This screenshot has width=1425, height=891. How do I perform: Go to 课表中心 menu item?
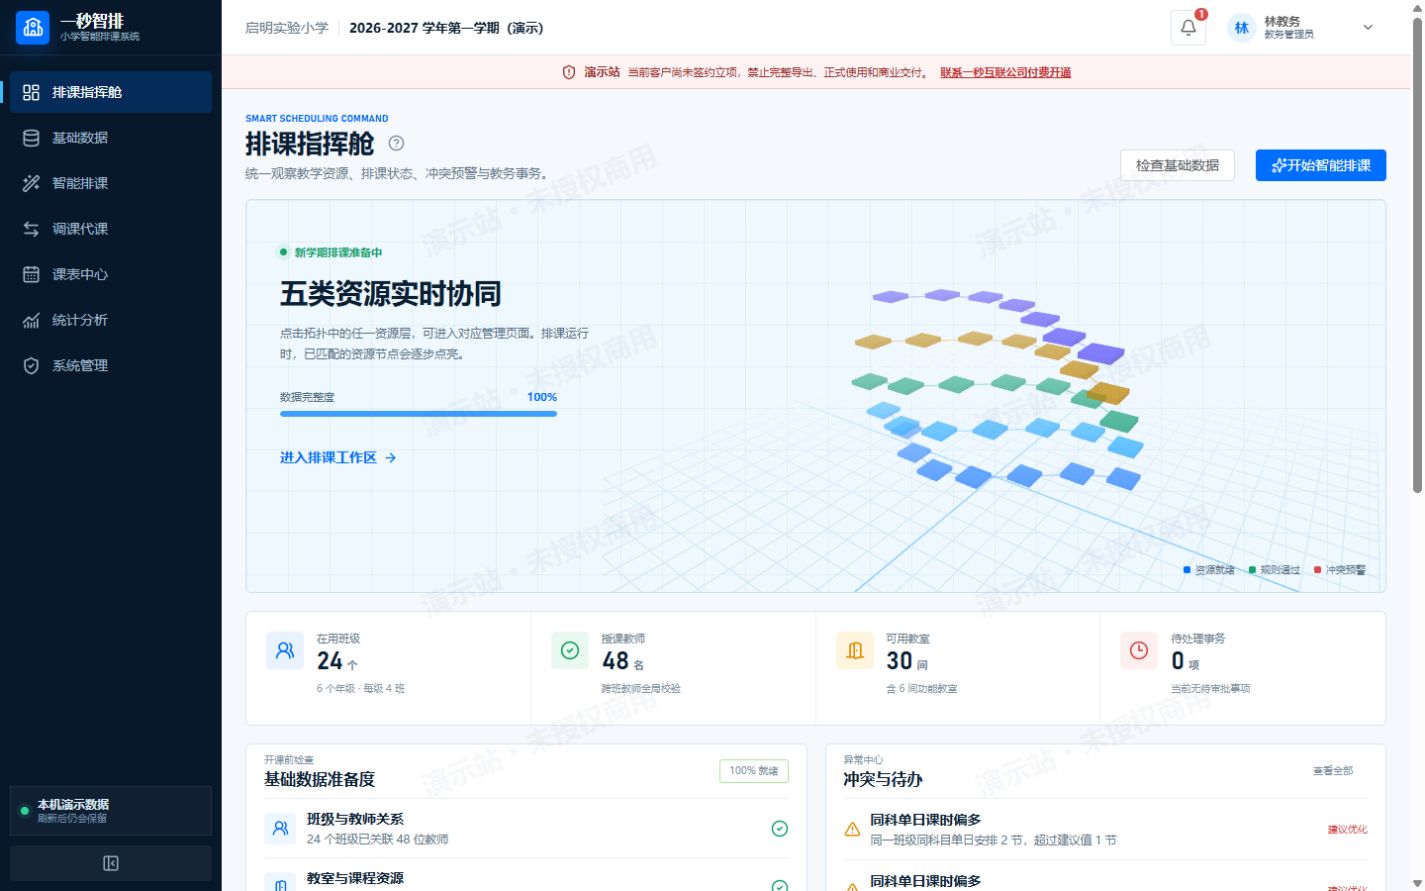point(111,274)
